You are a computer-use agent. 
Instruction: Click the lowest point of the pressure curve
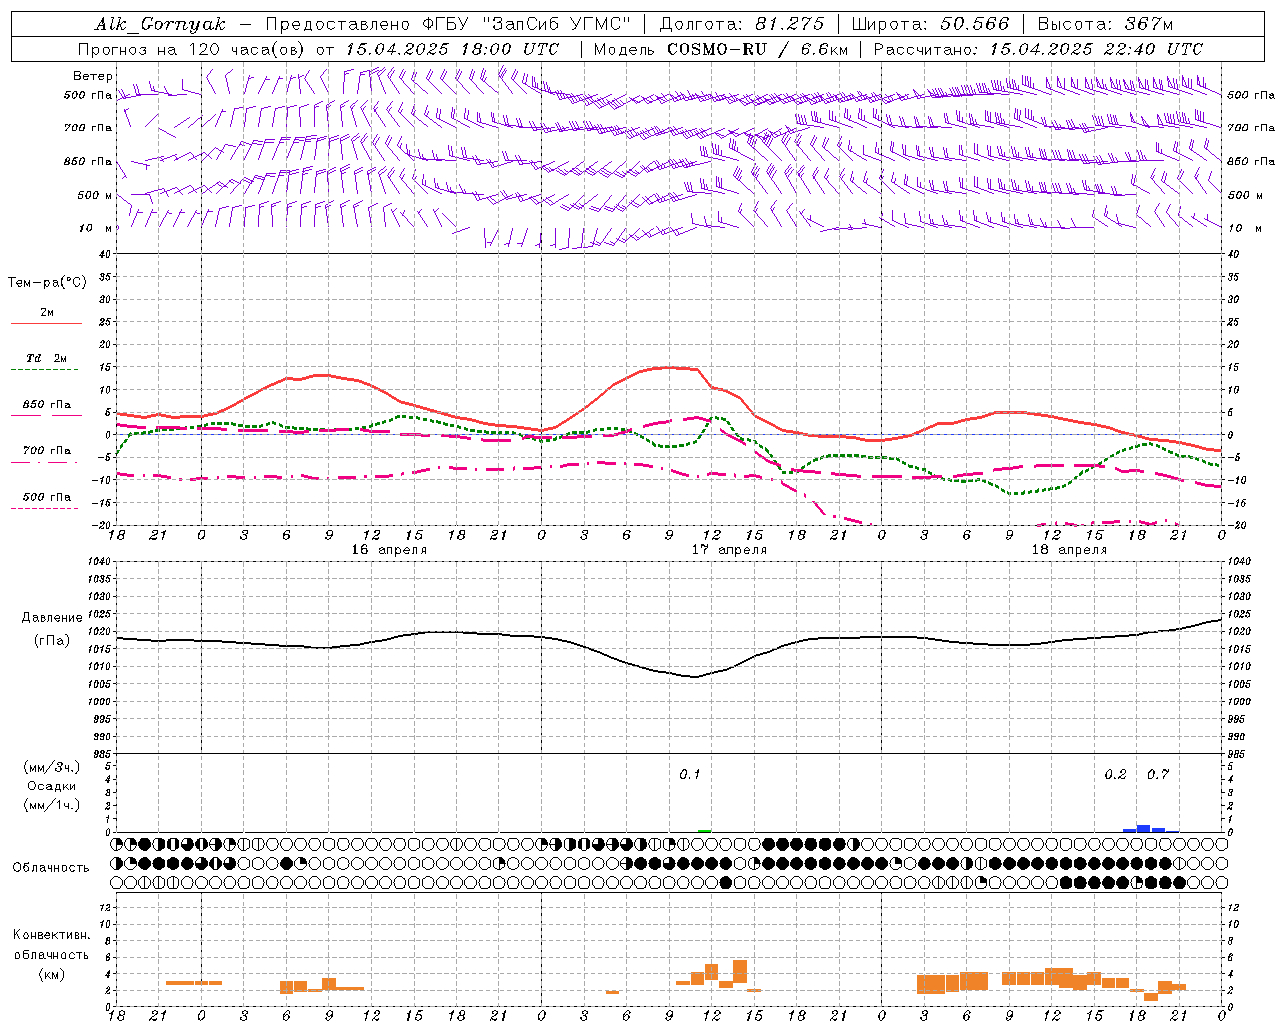[x=694, y=677]
